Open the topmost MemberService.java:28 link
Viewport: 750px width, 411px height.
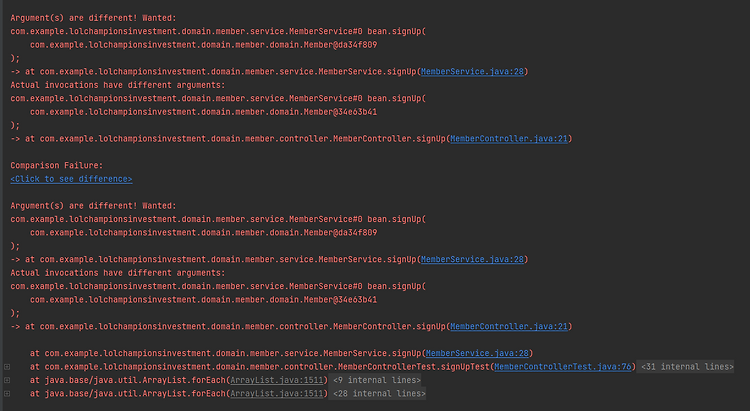click(473, 71)
